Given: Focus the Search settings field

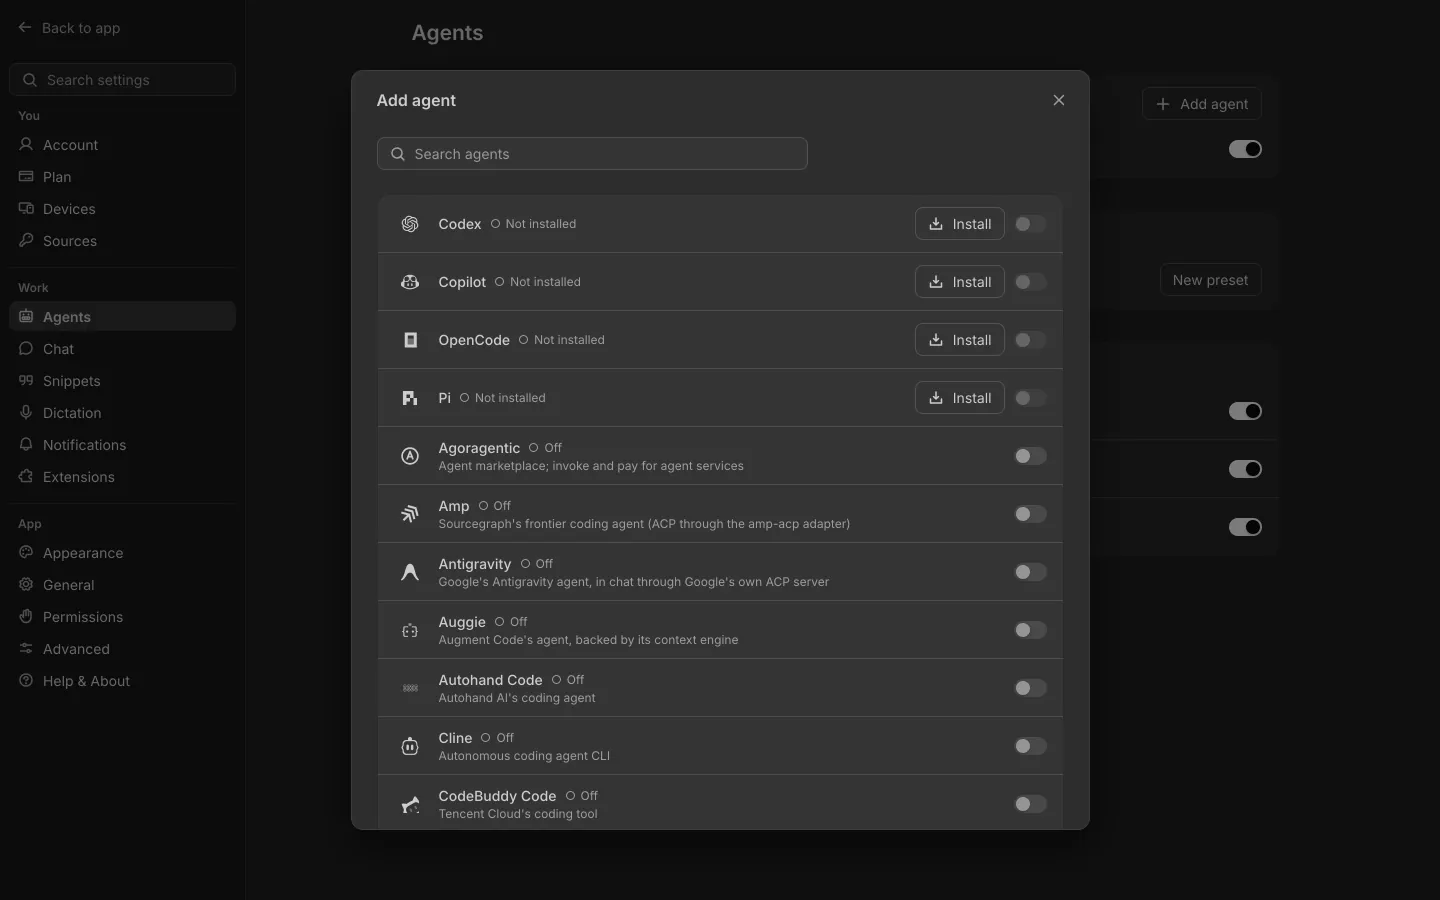Looking at the screenshot, I should [122, 80].
